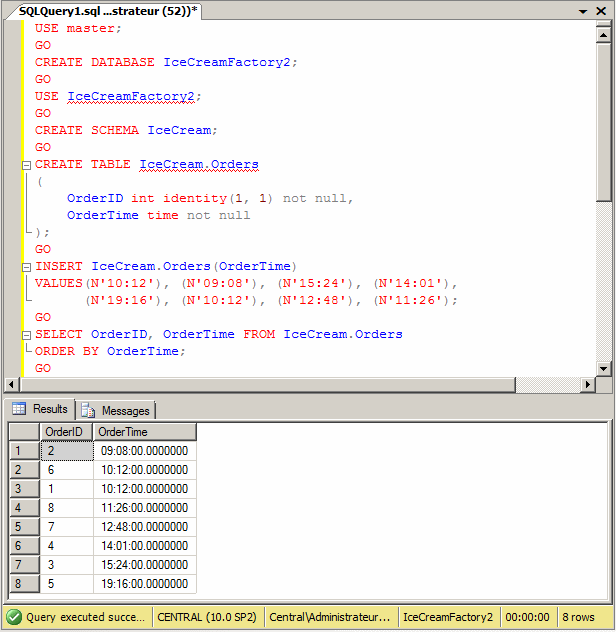
Task: Click the editor scroll down arrow
Action: (604, 368)
